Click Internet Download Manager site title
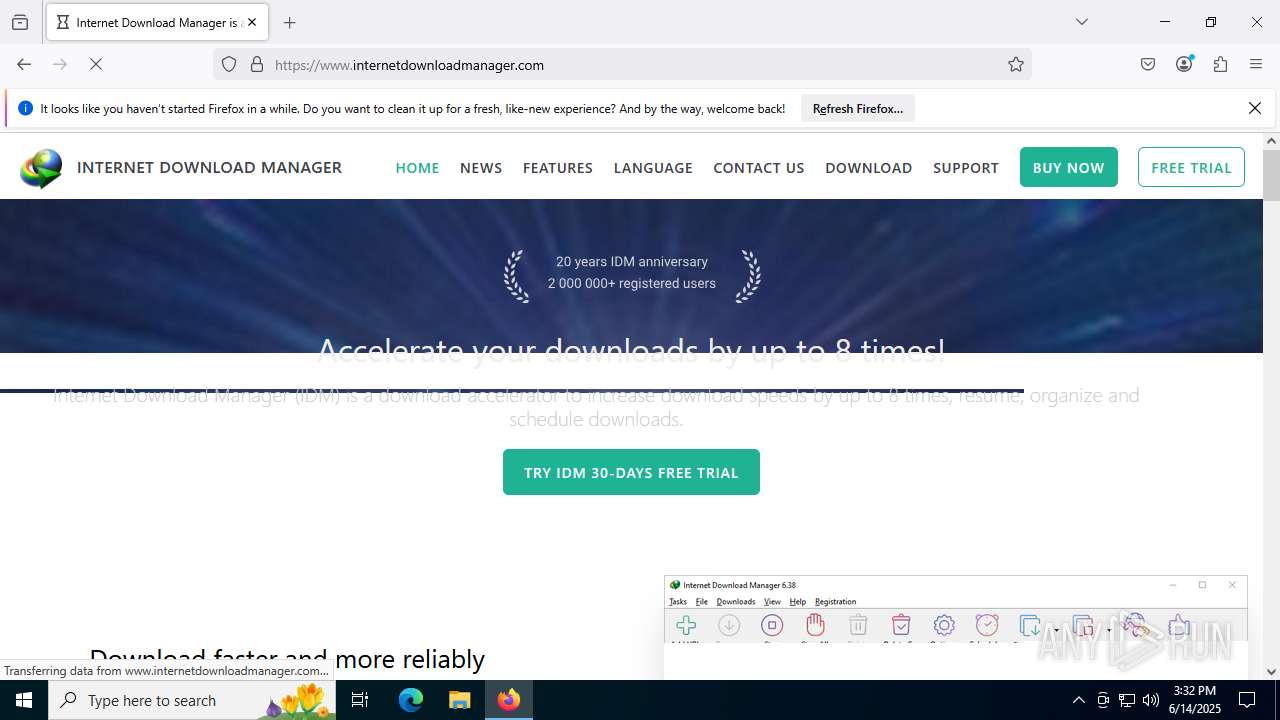The height and width of the screenshot is (720, 1280). tap(209, 167)
